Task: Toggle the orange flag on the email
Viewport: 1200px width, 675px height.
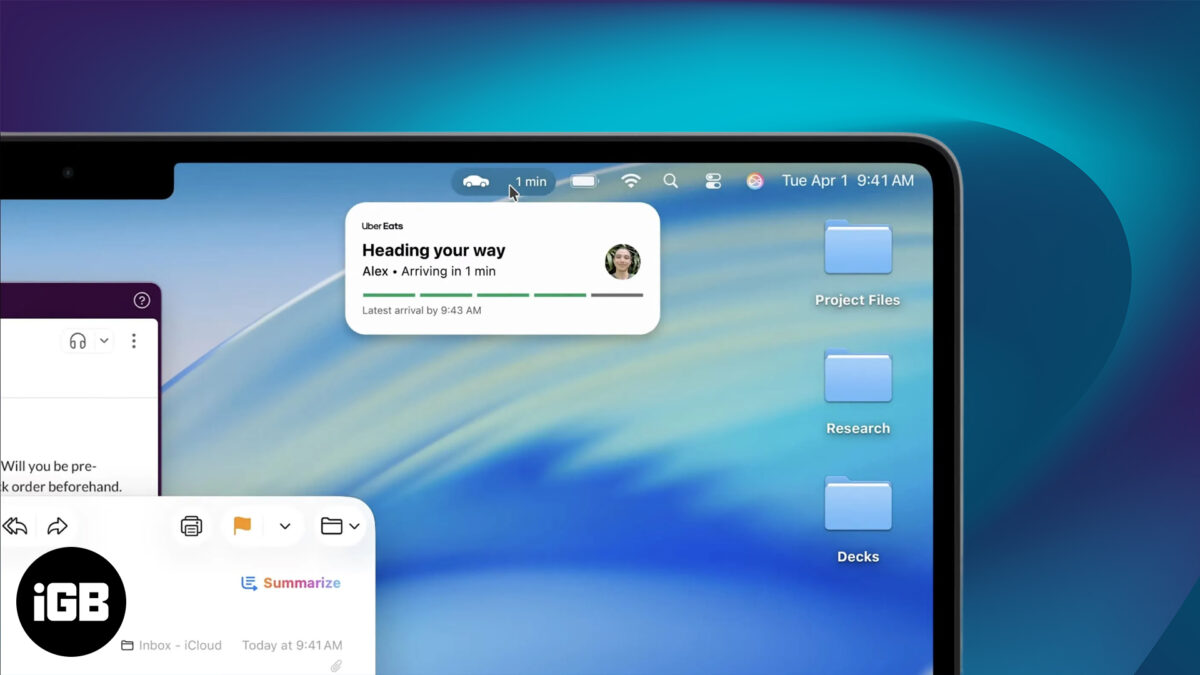Action: pyautogui.click(x=242, y=526)
